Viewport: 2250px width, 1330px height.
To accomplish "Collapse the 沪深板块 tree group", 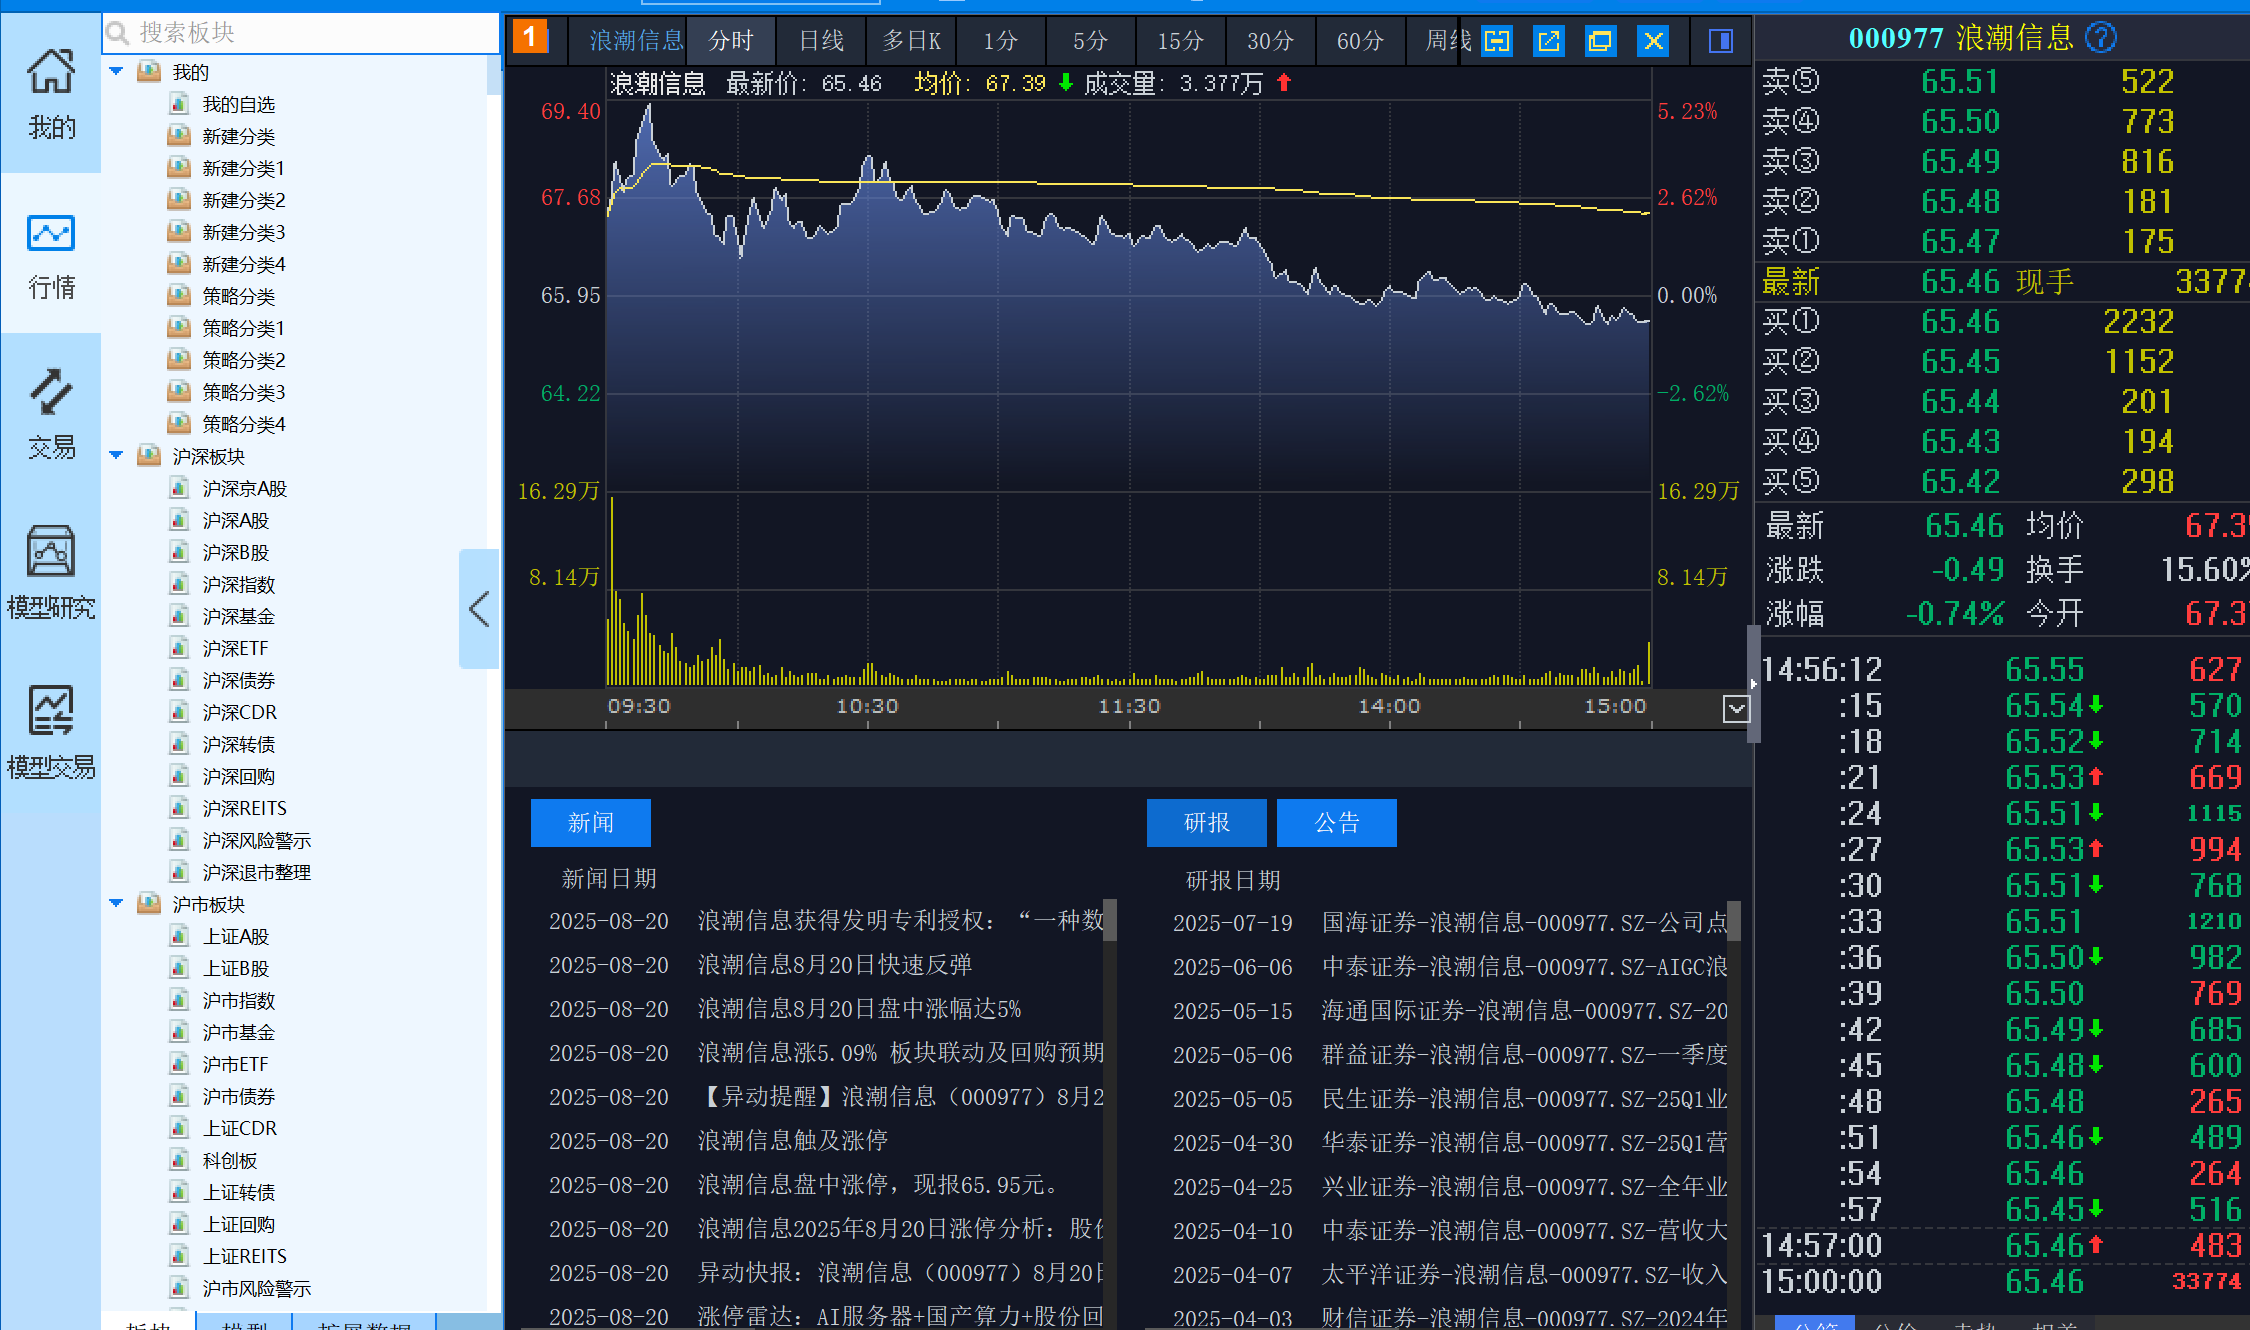I will pyautogui.click(x=116, y=456).
